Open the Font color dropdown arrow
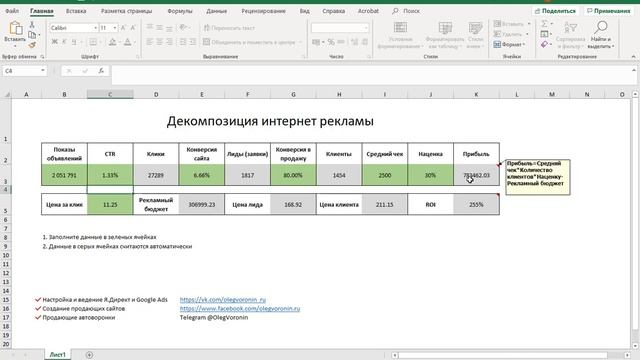 135,42
